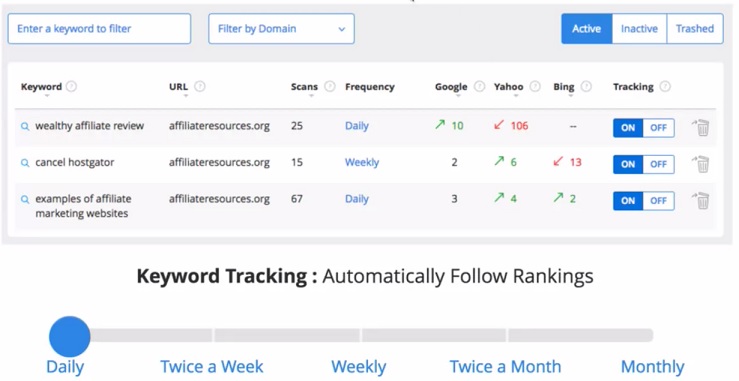Trash the wealthy affiliate review keyword
This screenshot has width=739, height=381.
click(x=701, y=128)
